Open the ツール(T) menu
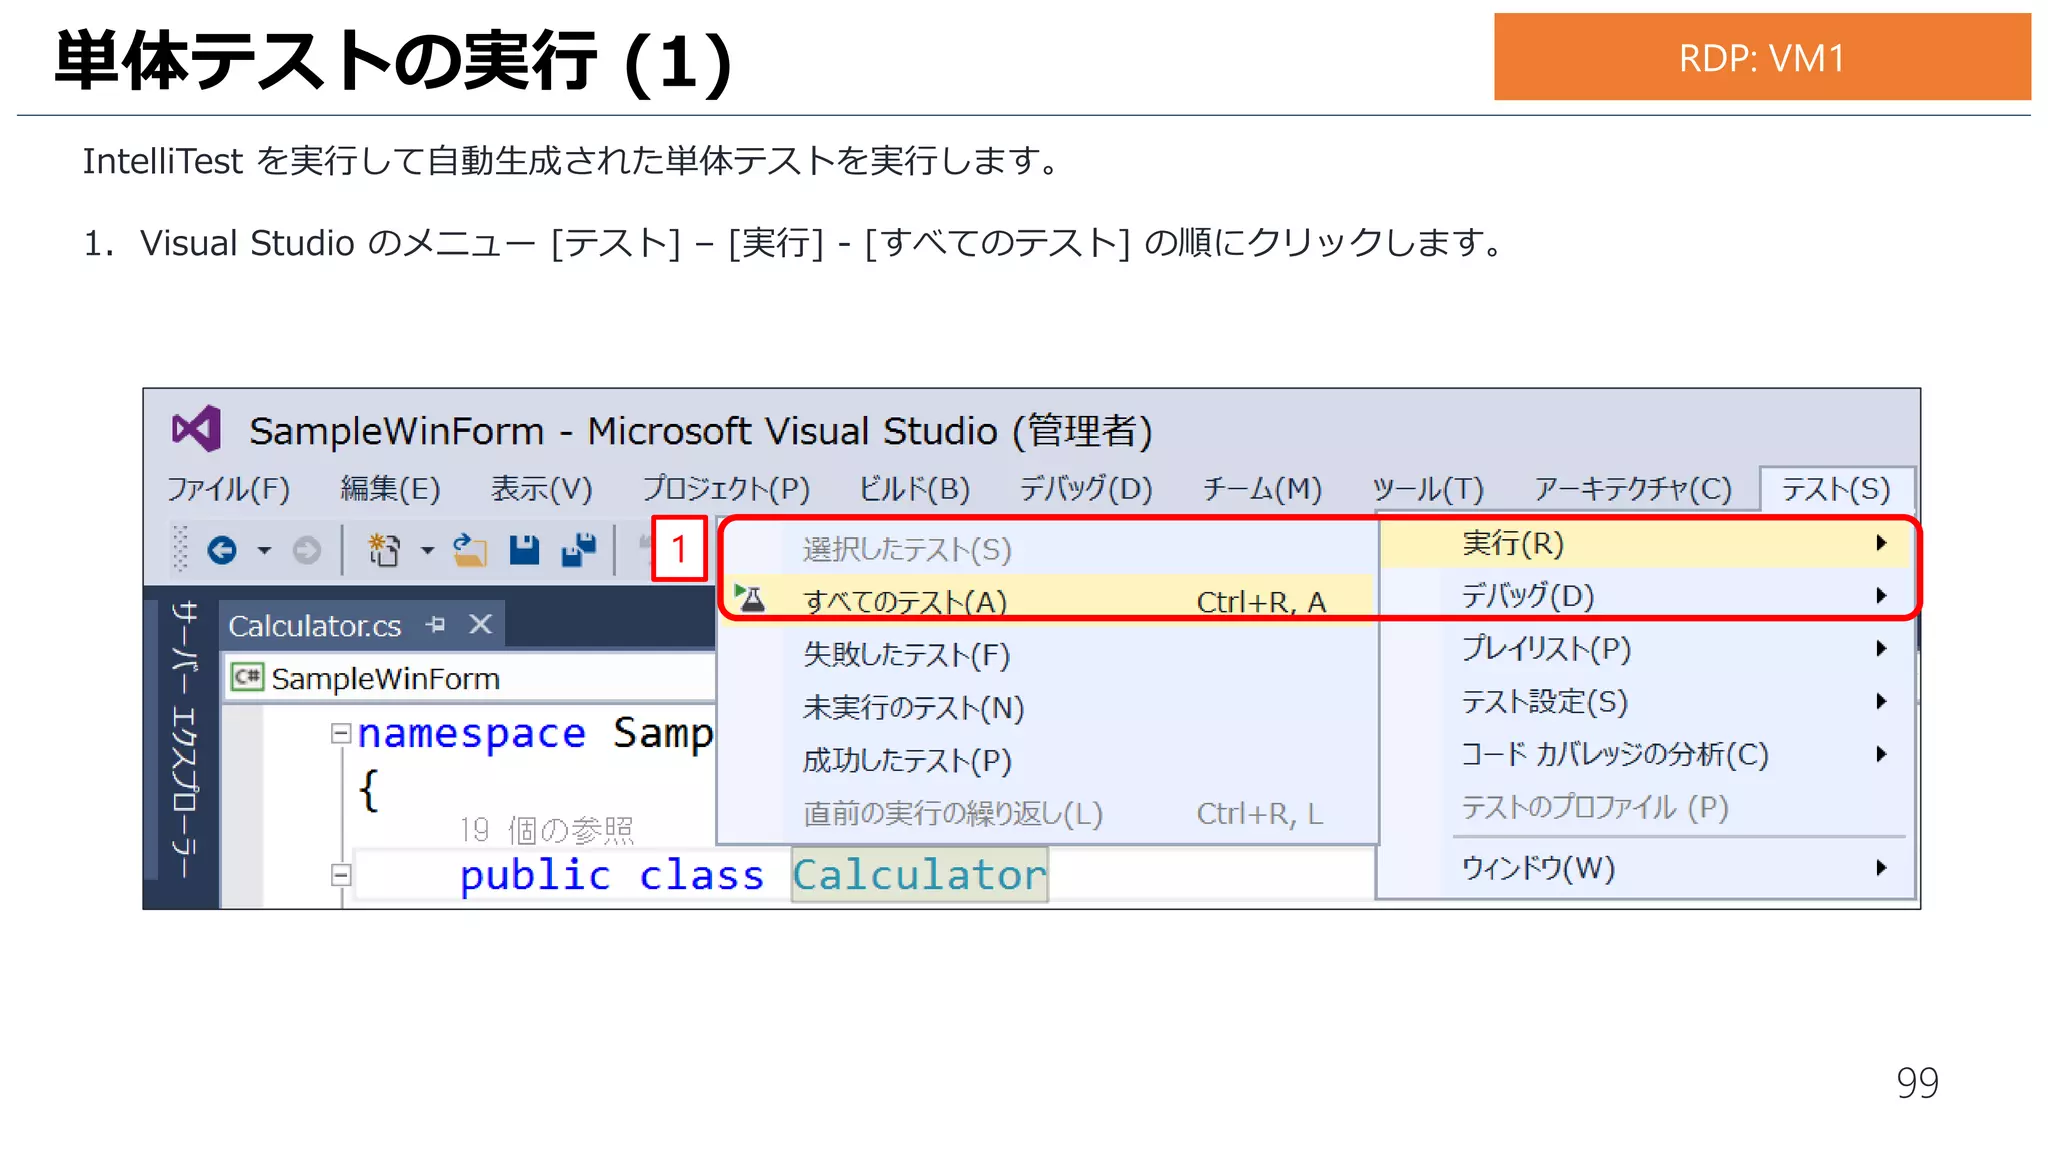Screen dimensions: 2048x1152 (x=1428, y=489)
